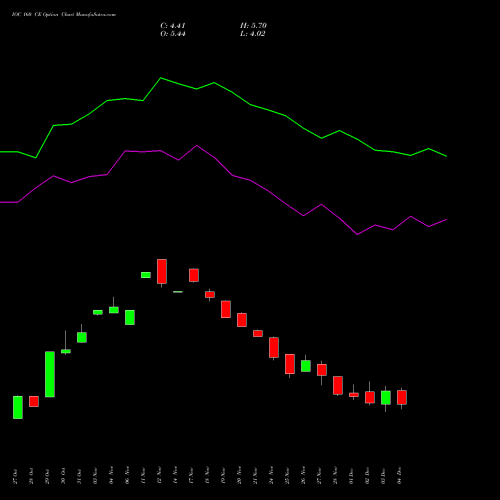The width and height of the screenshot is (500, 500).
Task: Select the 31 Oct date label
Action: (x=79, y=476)
